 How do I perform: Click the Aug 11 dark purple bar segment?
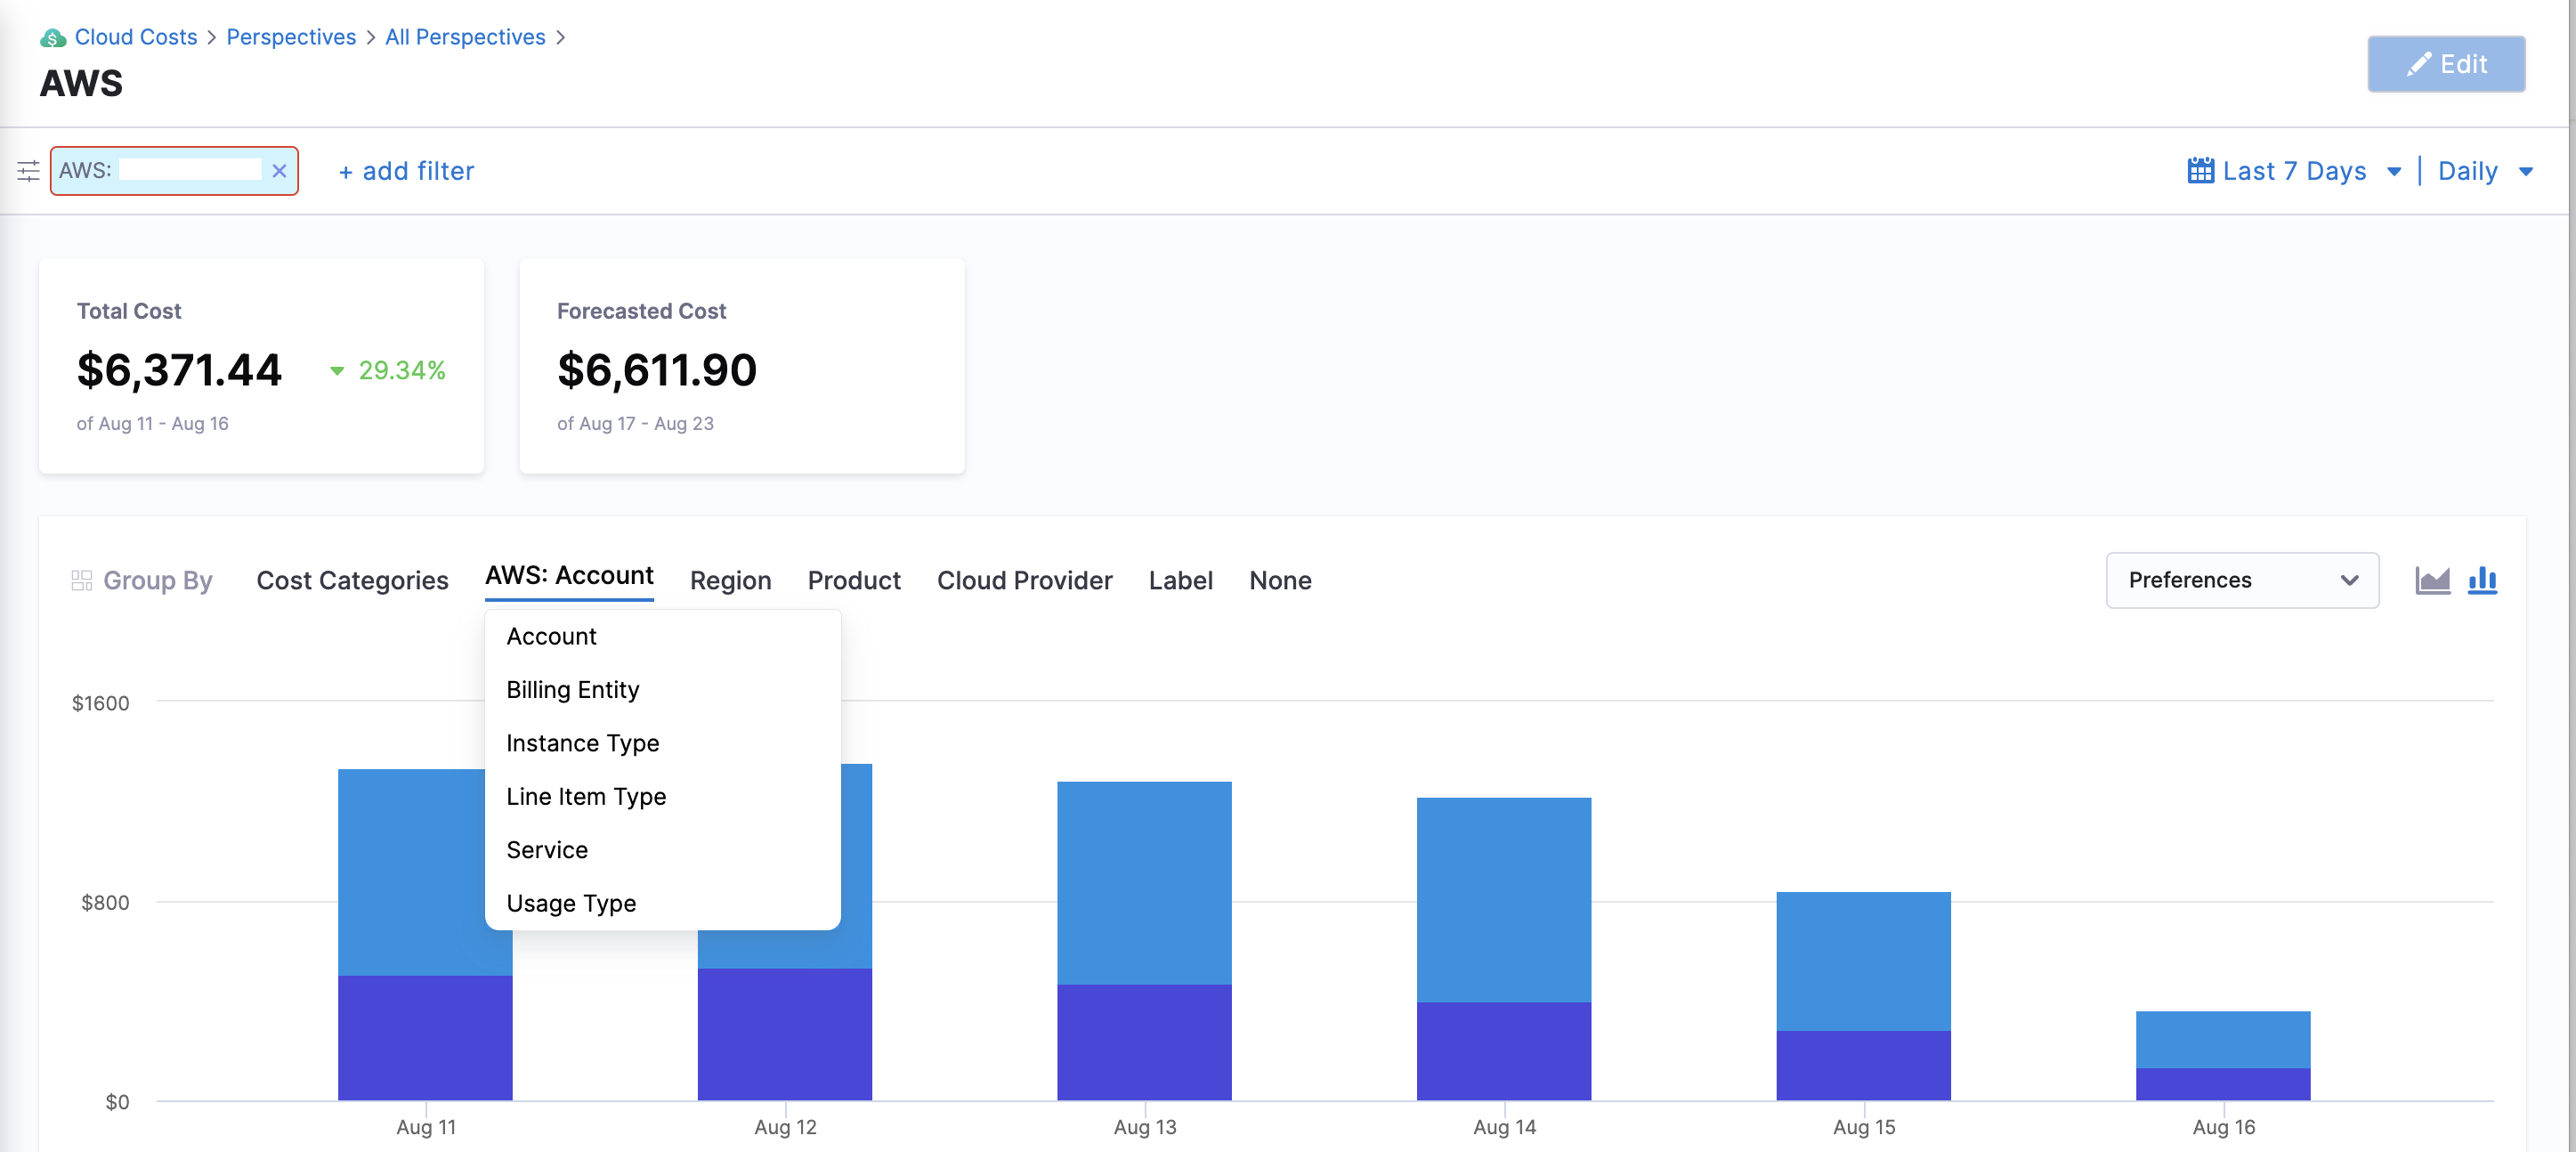[425, 1038]
